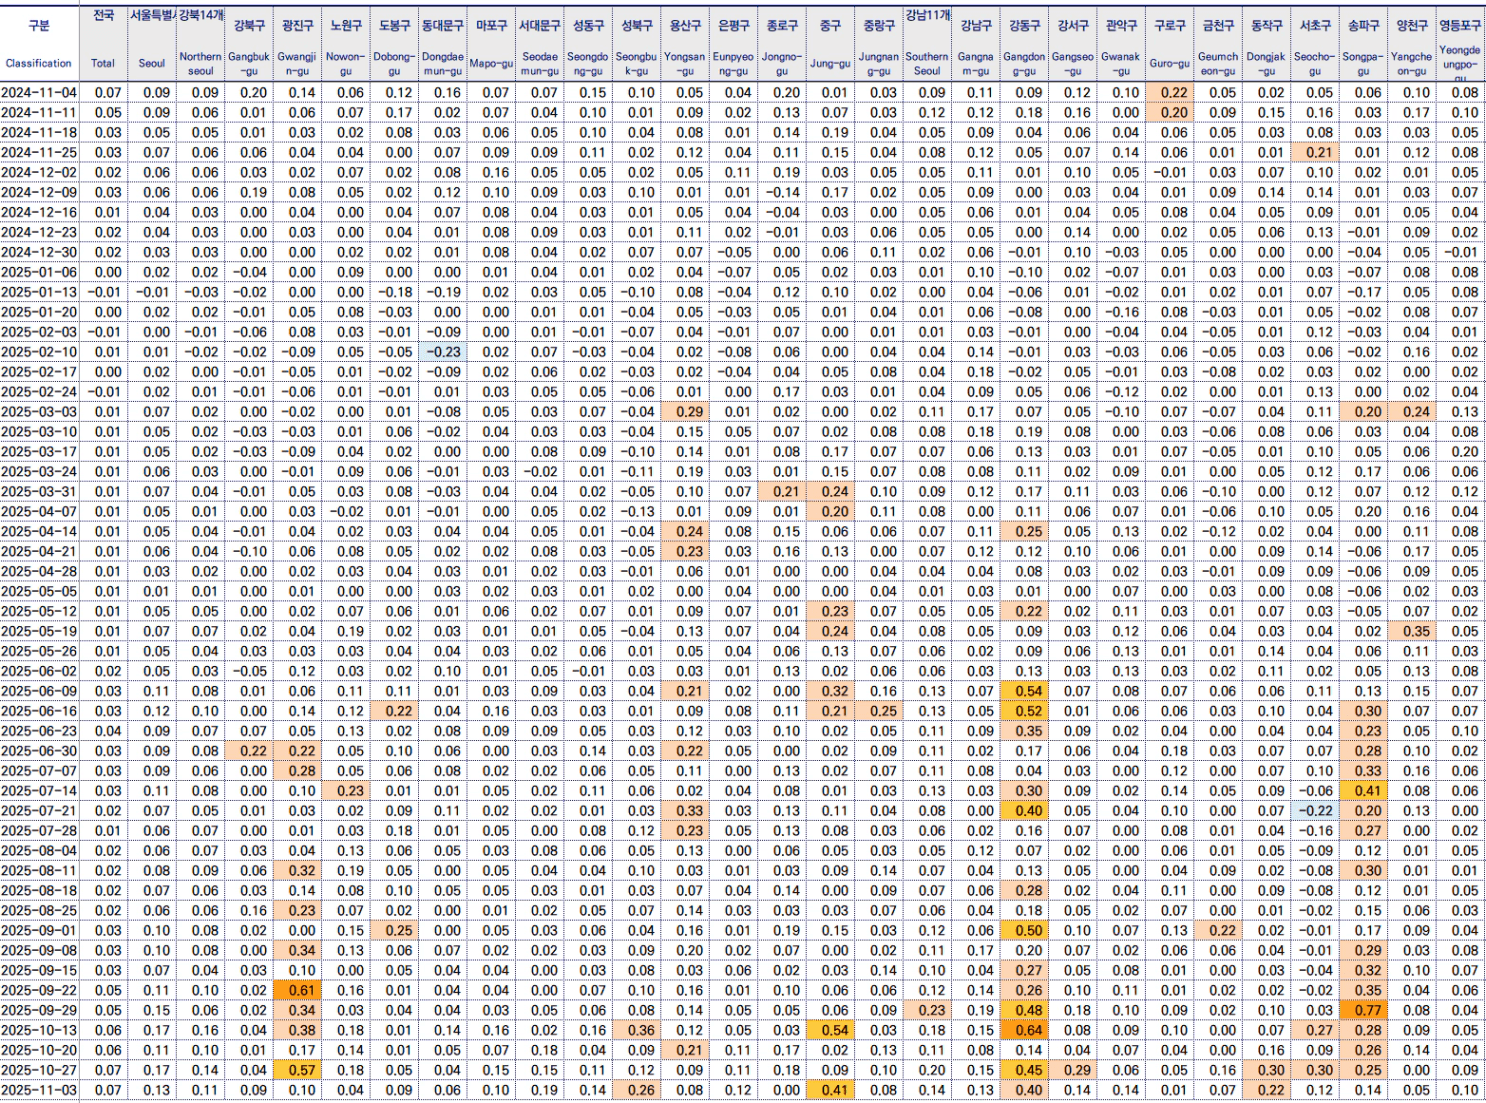The height and width of the screenshot is (1103, 1486).
Task: Select the 송파구 Songpa-gu column header
Action: 1363,44
